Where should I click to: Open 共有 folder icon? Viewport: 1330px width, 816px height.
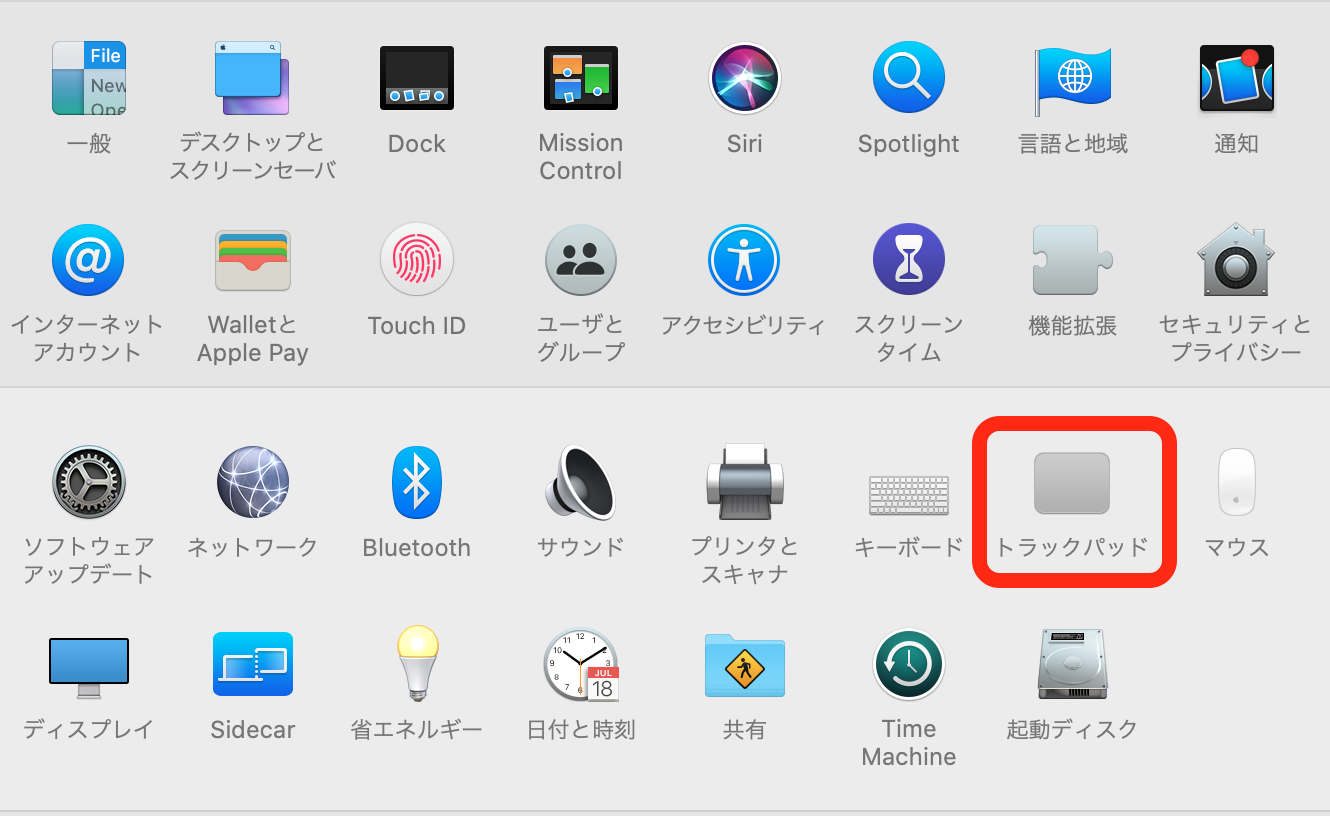[745, 664]
